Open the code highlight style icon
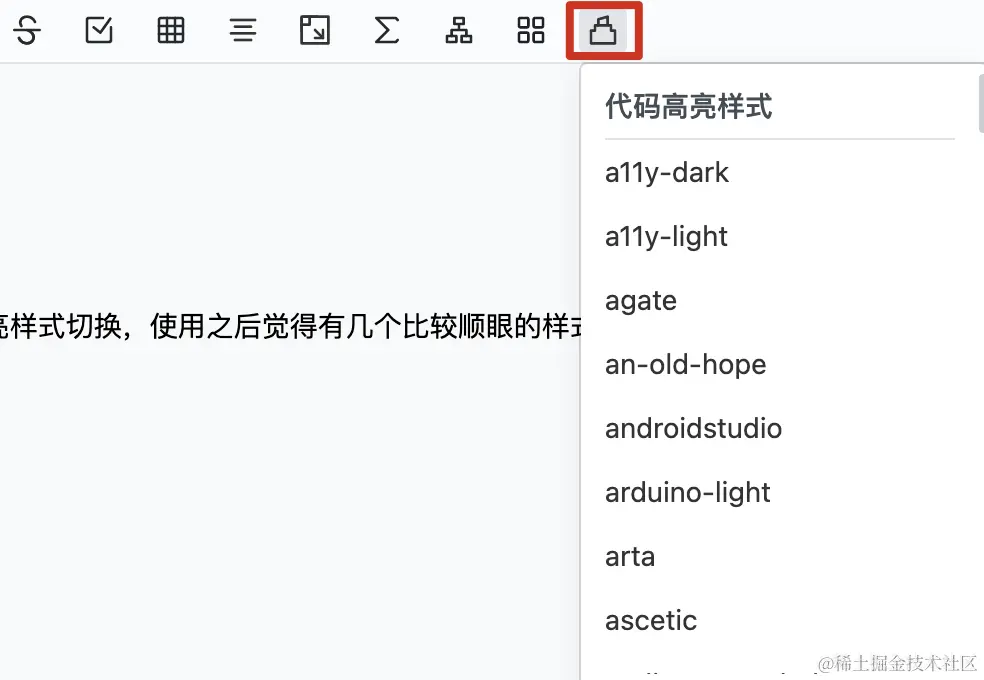The image size is (984, 680). [603, 30]
